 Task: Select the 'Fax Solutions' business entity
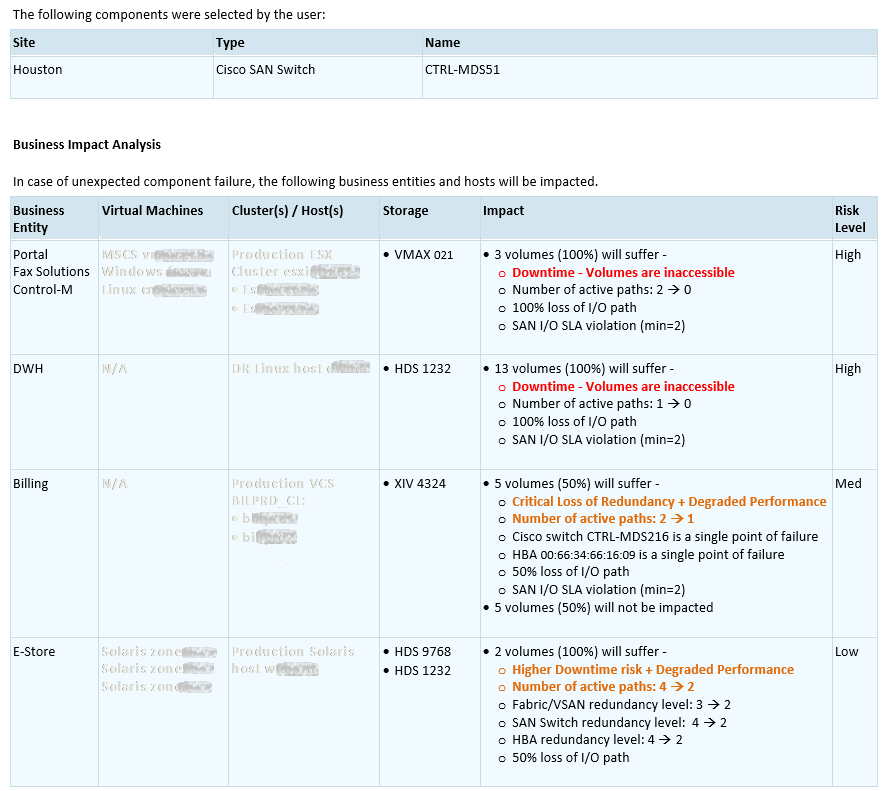51,271
